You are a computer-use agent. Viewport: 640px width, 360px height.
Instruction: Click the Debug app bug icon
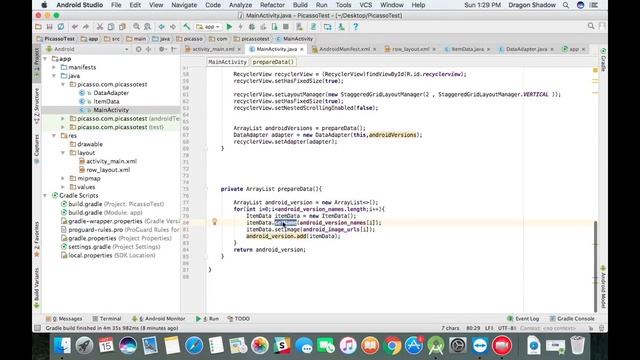pyautogui.click(x=252, y=27)
